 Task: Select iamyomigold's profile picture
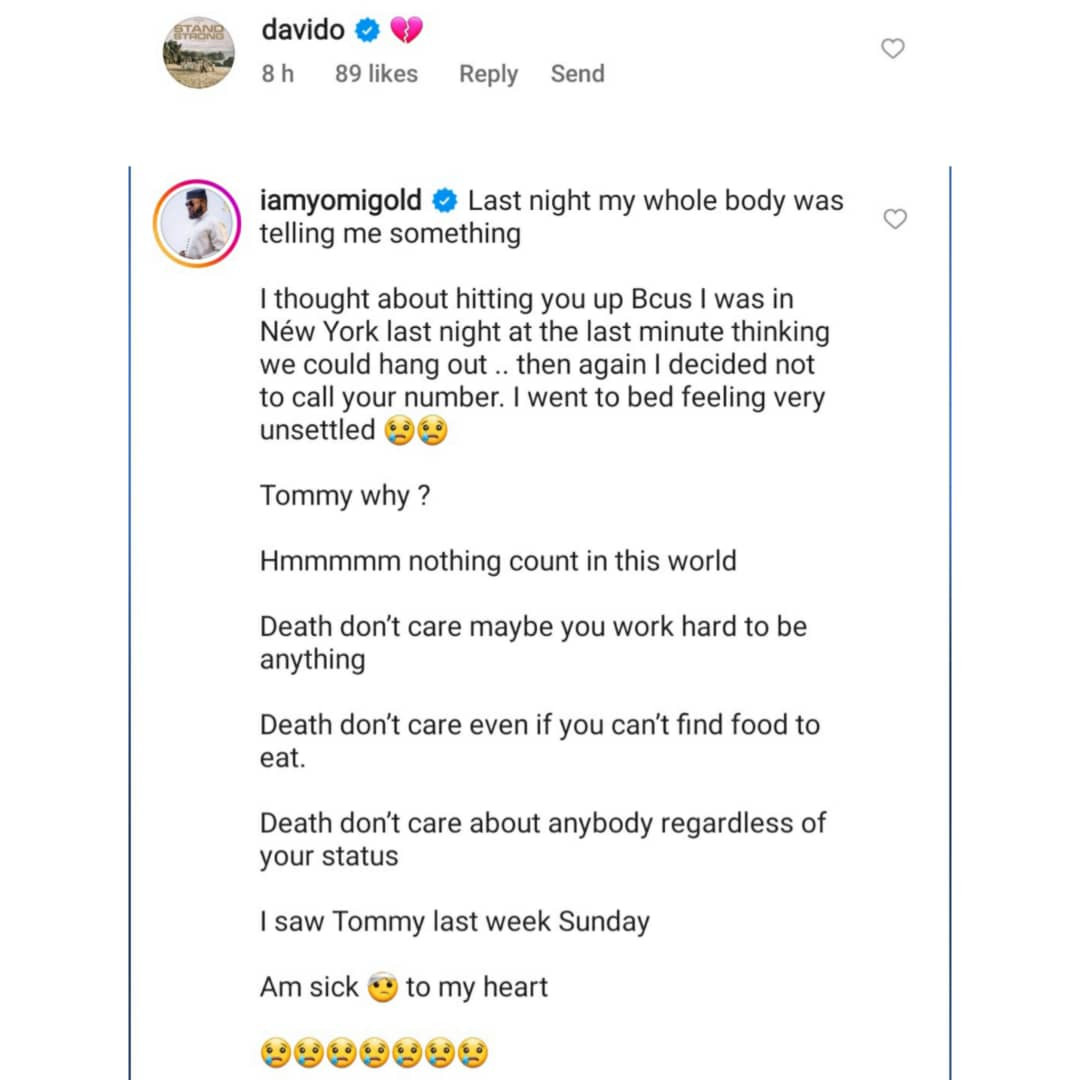click(199, 218)
